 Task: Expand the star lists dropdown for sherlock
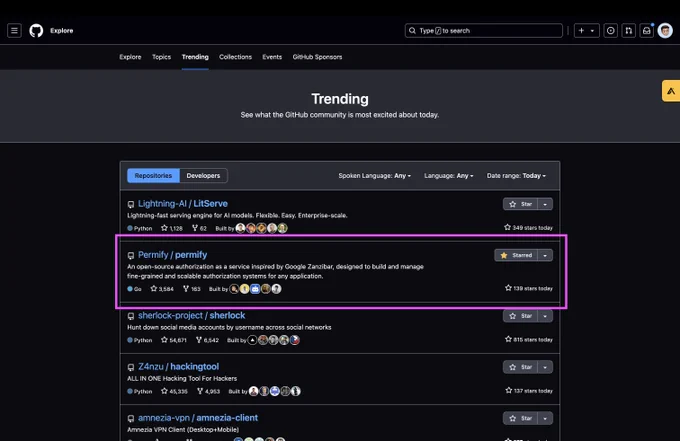pyautogui.click(x=545, y=316)
